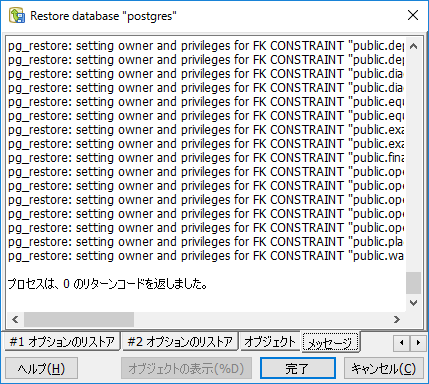Click the vertical scrollbar up arrow

(414, 46)
